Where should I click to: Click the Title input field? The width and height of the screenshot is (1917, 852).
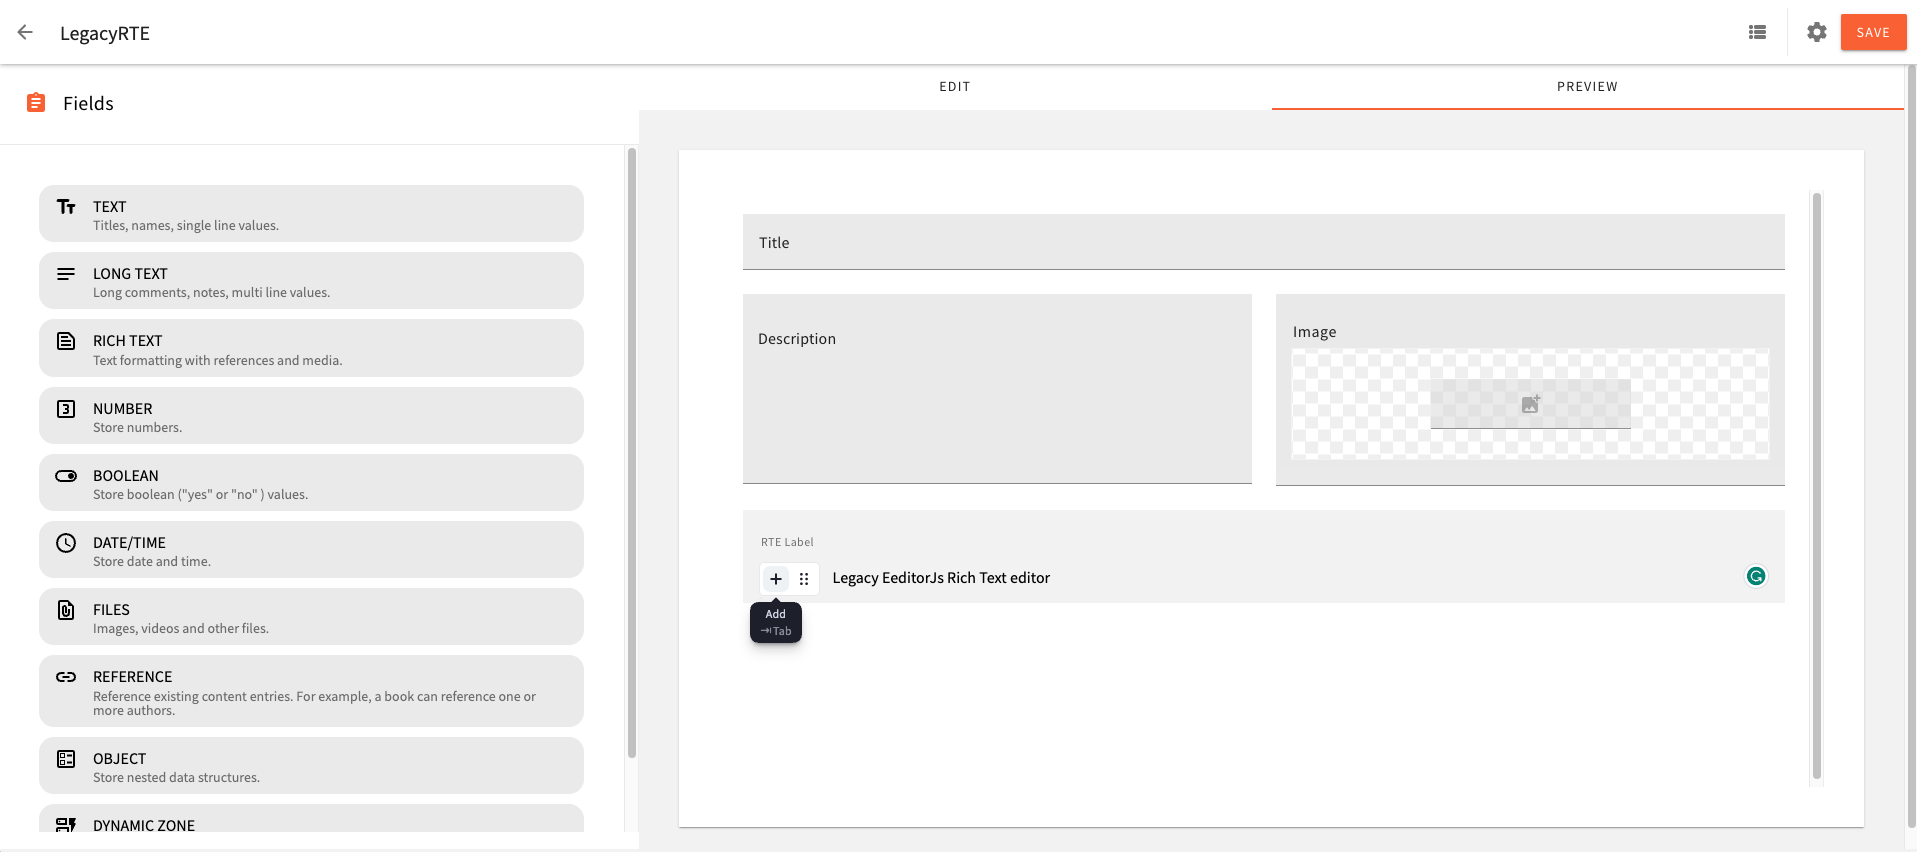click(1262, 243)
